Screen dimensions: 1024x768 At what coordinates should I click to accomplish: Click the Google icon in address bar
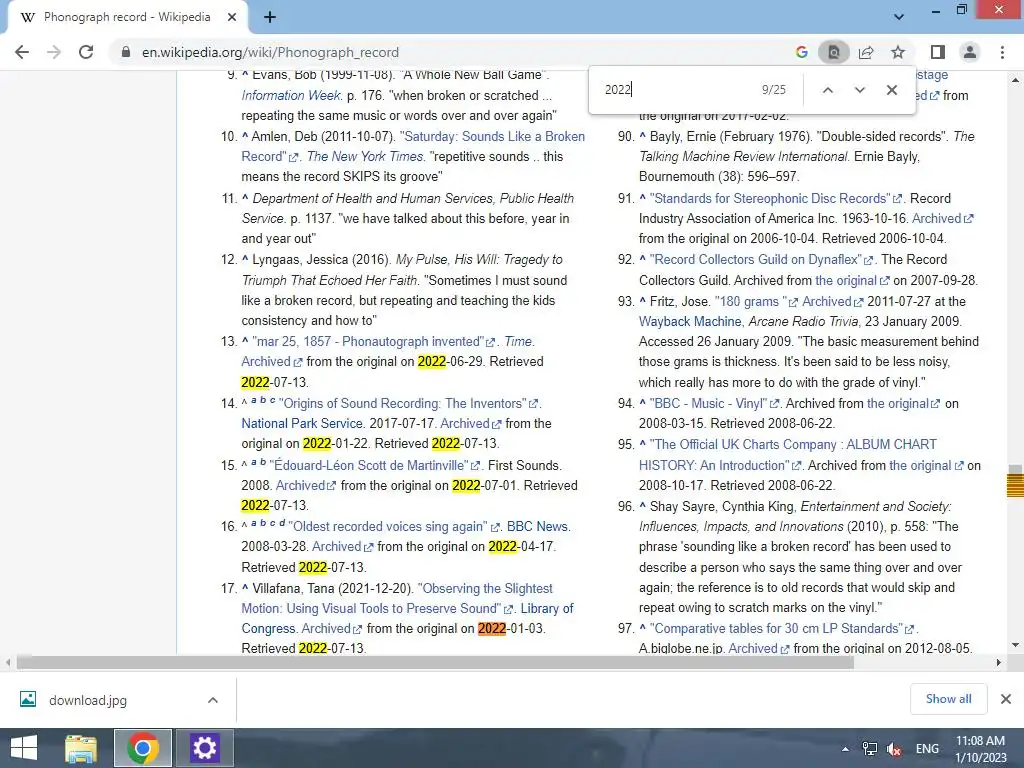click(801, 52)
